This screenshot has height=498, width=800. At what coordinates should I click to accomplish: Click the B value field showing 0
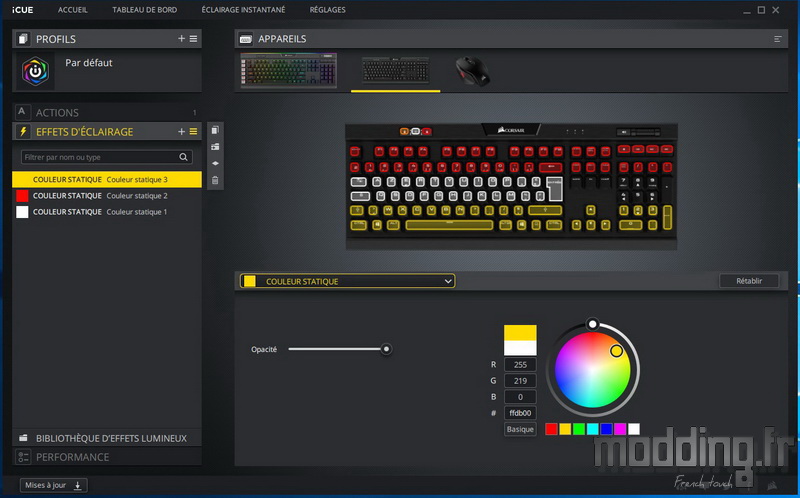[x=520, y=397]
